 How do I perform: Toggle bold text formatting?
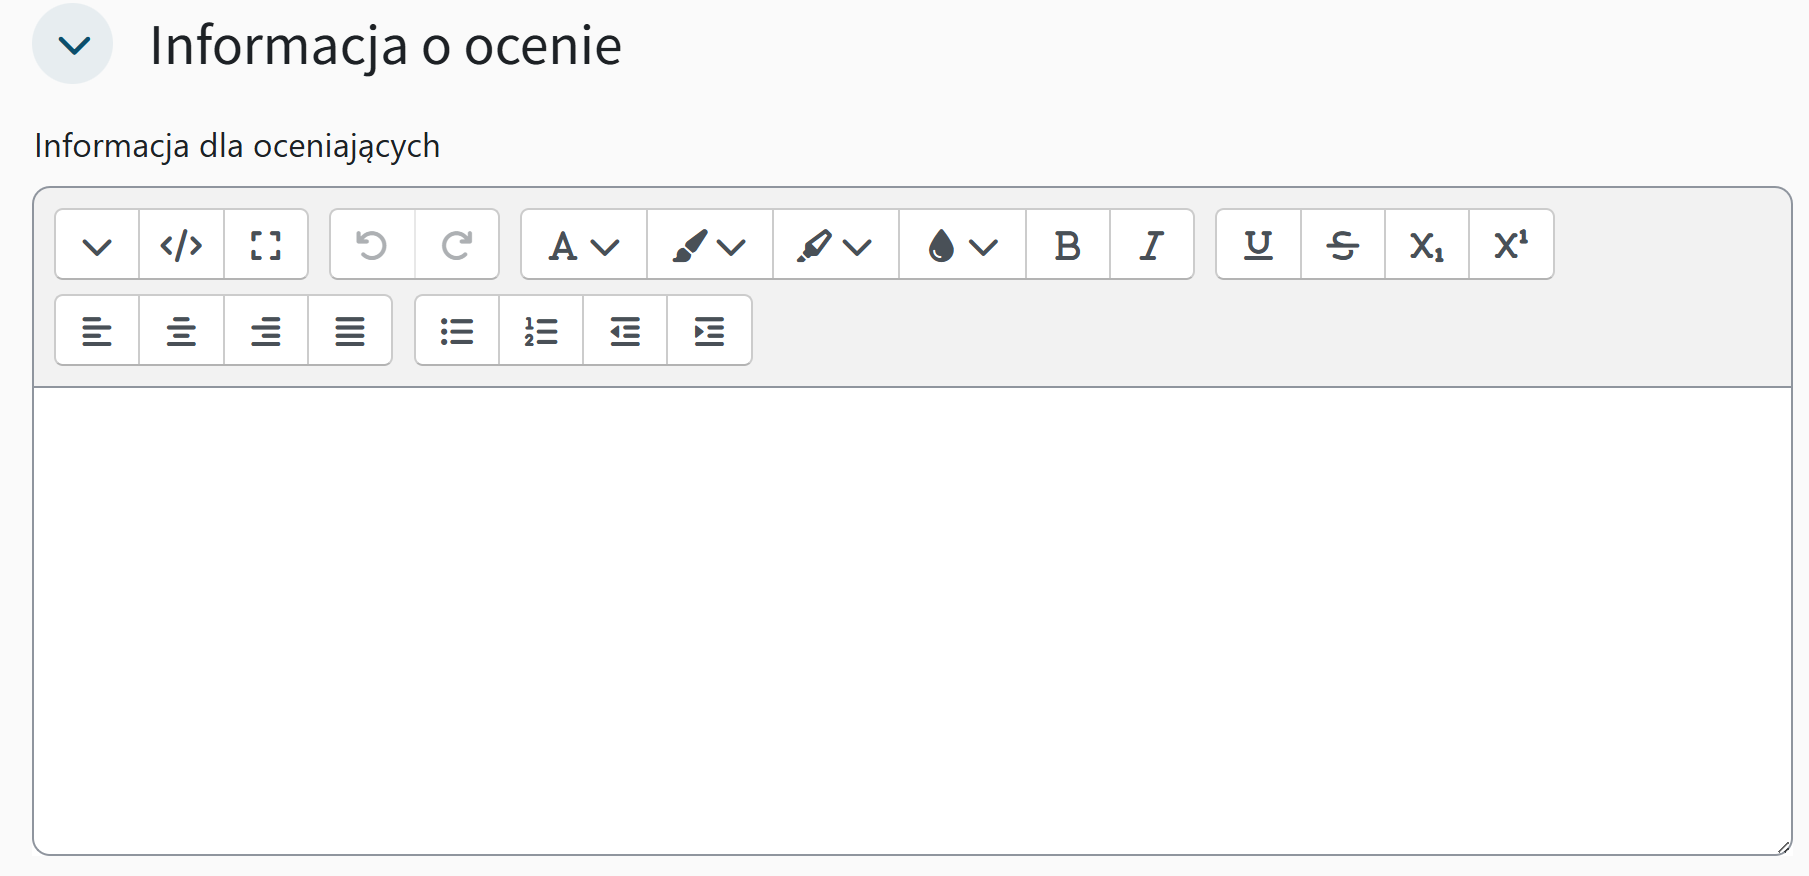[1066, 244]
